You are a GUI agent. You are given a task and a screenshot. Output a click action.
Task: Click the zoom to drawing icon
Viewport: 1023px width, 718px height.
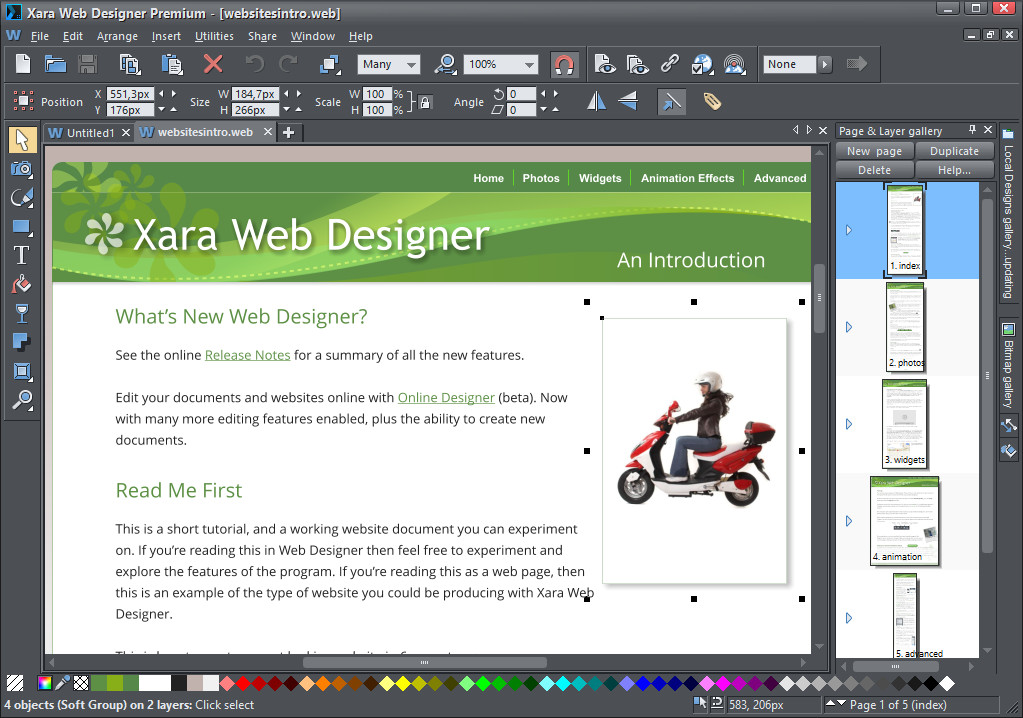point(446,64)
